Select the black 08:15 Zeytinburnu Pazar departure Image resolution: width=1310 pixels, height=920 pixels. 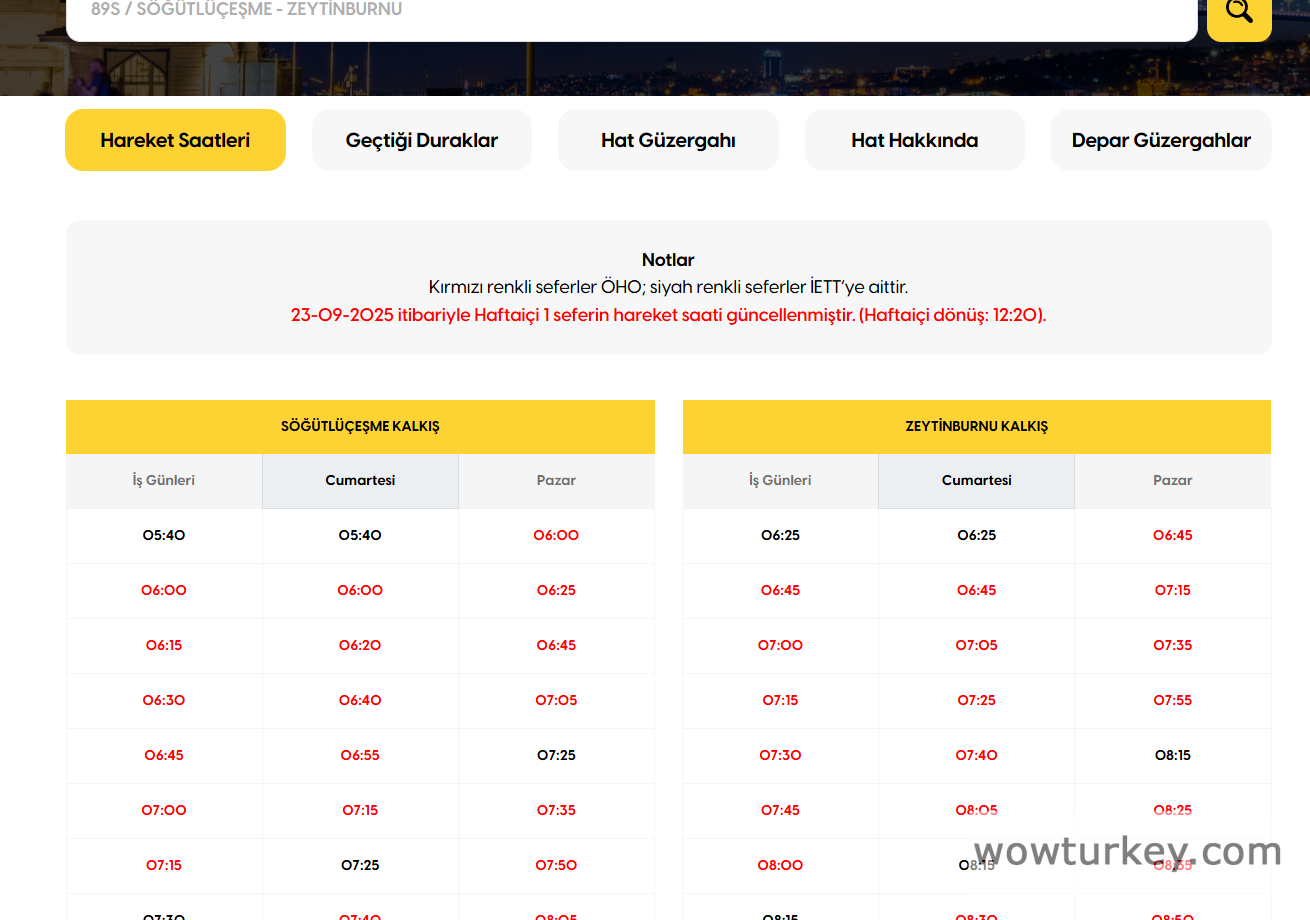tap(1172, 755)
